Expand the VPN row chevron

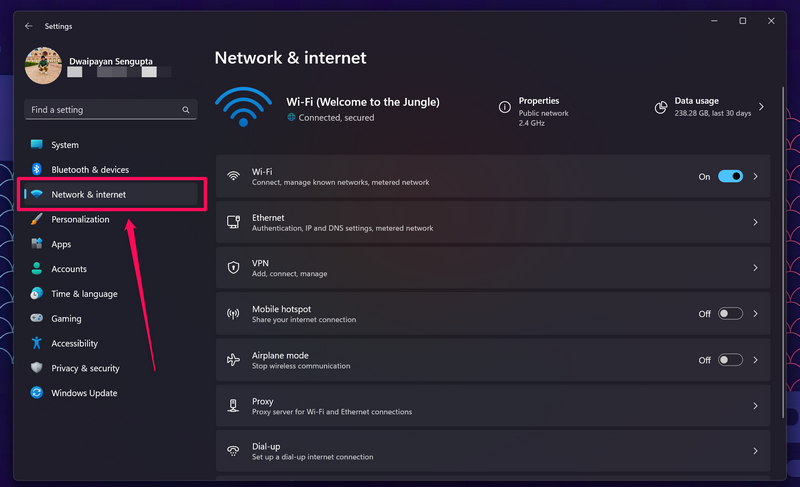[x=755, y=268]
